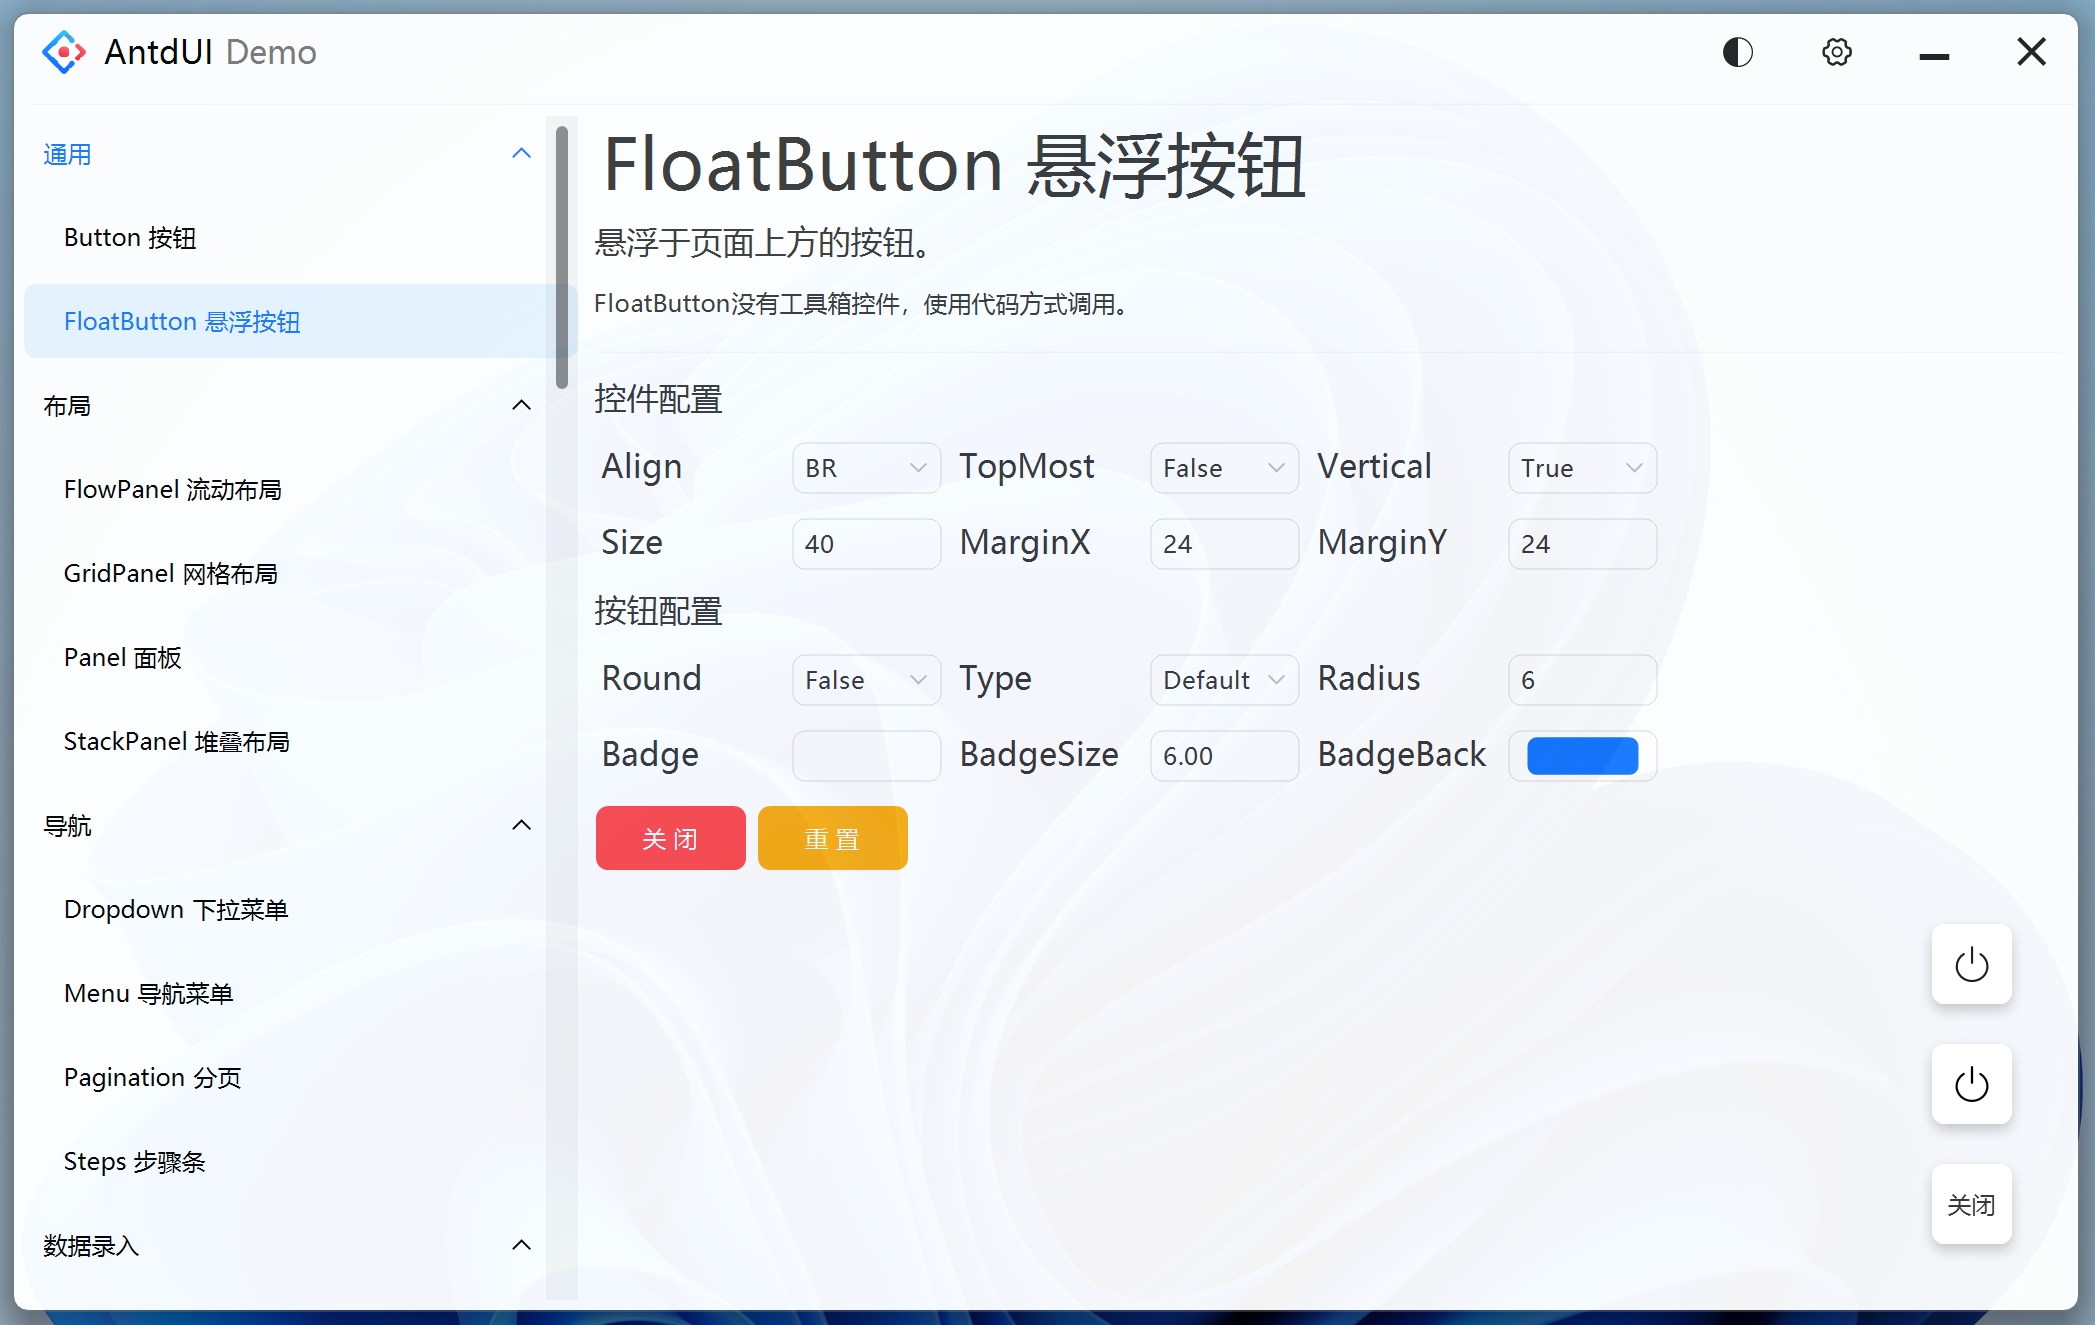Image resolution: width=2095 pixels, height=1325 pixels.
Task: Click the lower floating power button
Action: (x=1970, y=1084)
